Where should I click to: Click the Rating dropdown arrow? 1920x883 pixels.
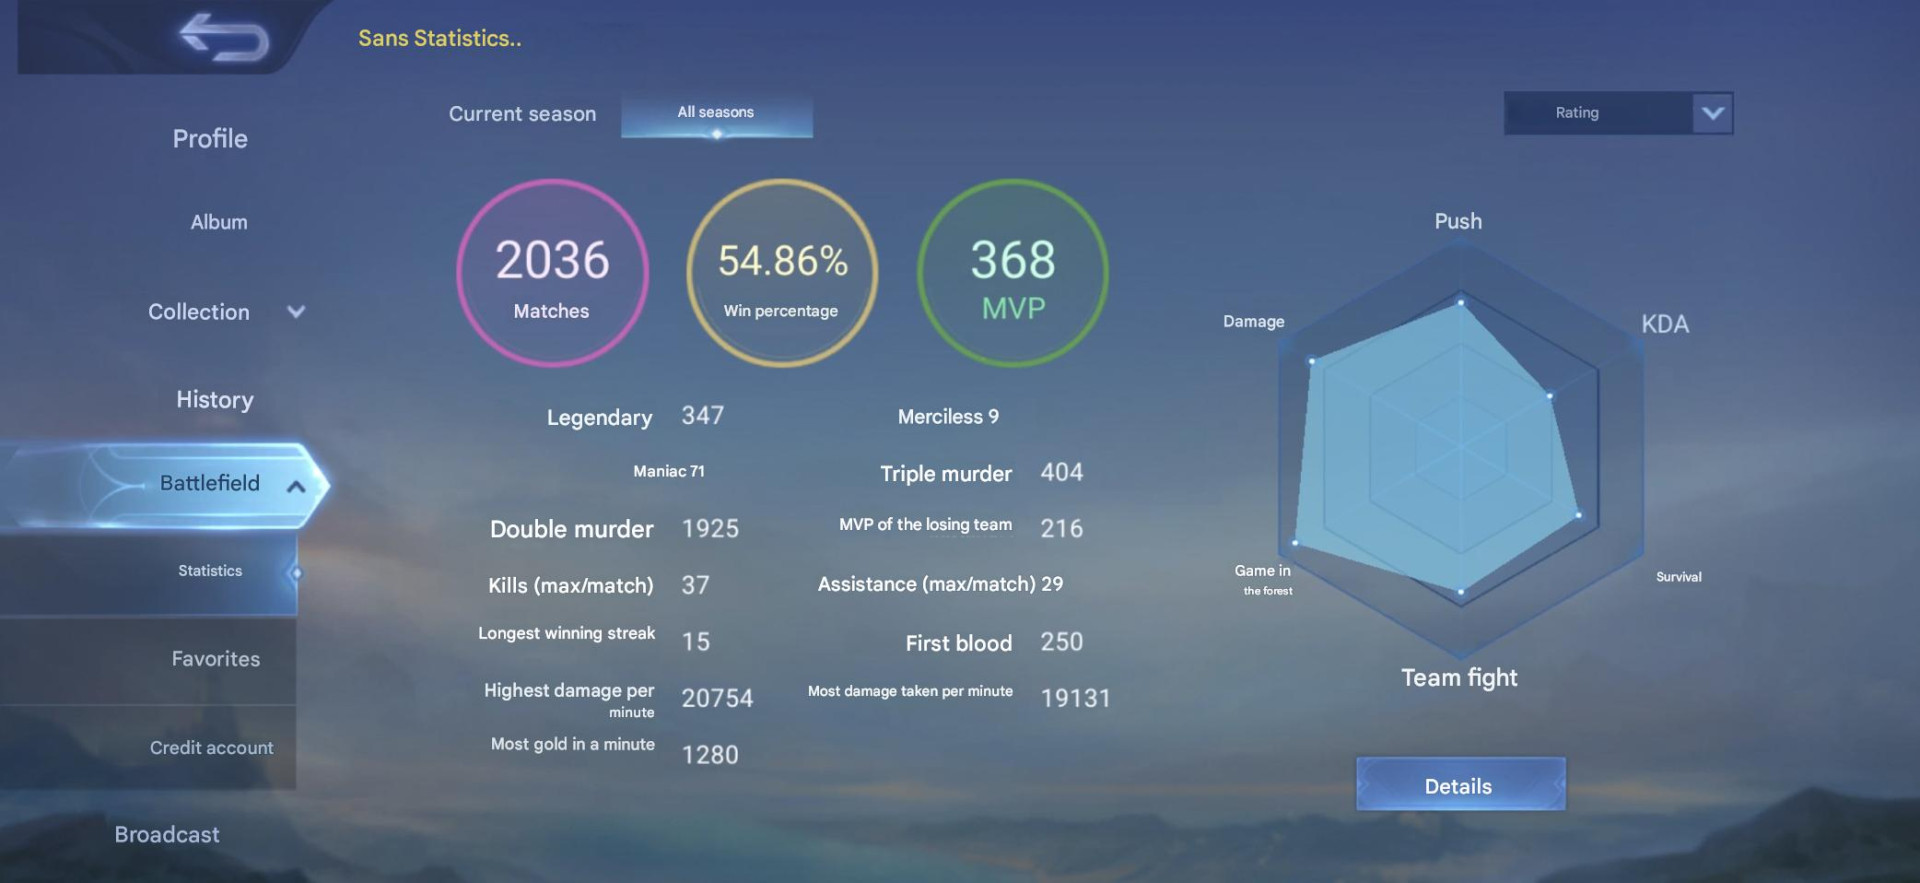click(1713, 113)
